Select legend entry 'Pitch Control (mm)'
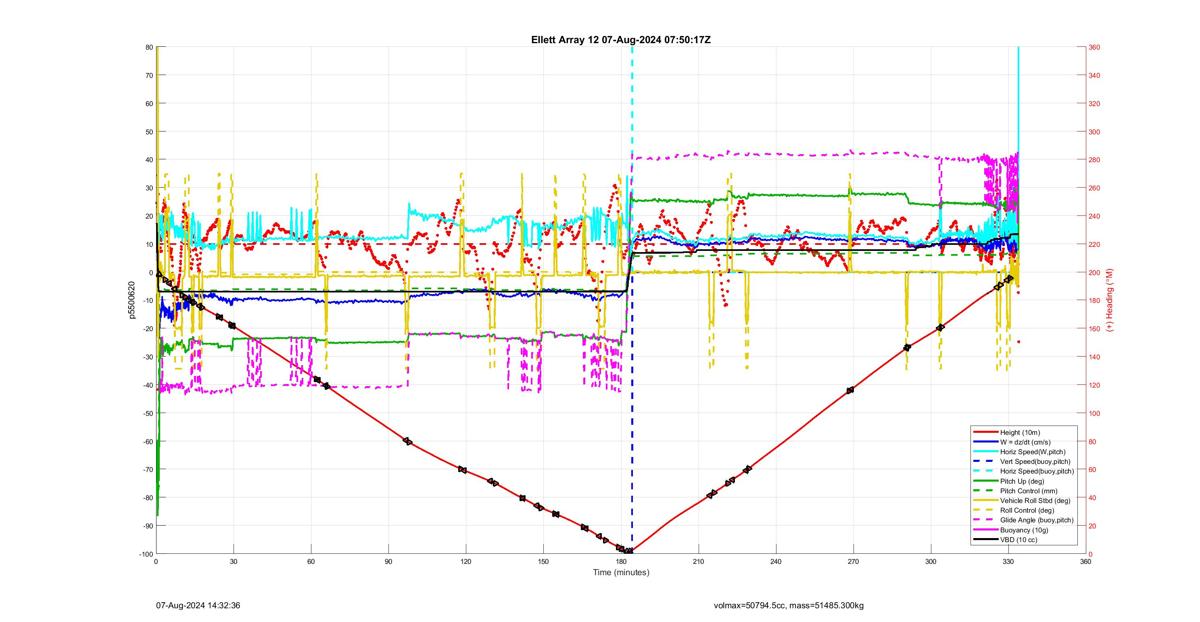The height and width of the screenshot is (622, 1200). point(1029,491)
